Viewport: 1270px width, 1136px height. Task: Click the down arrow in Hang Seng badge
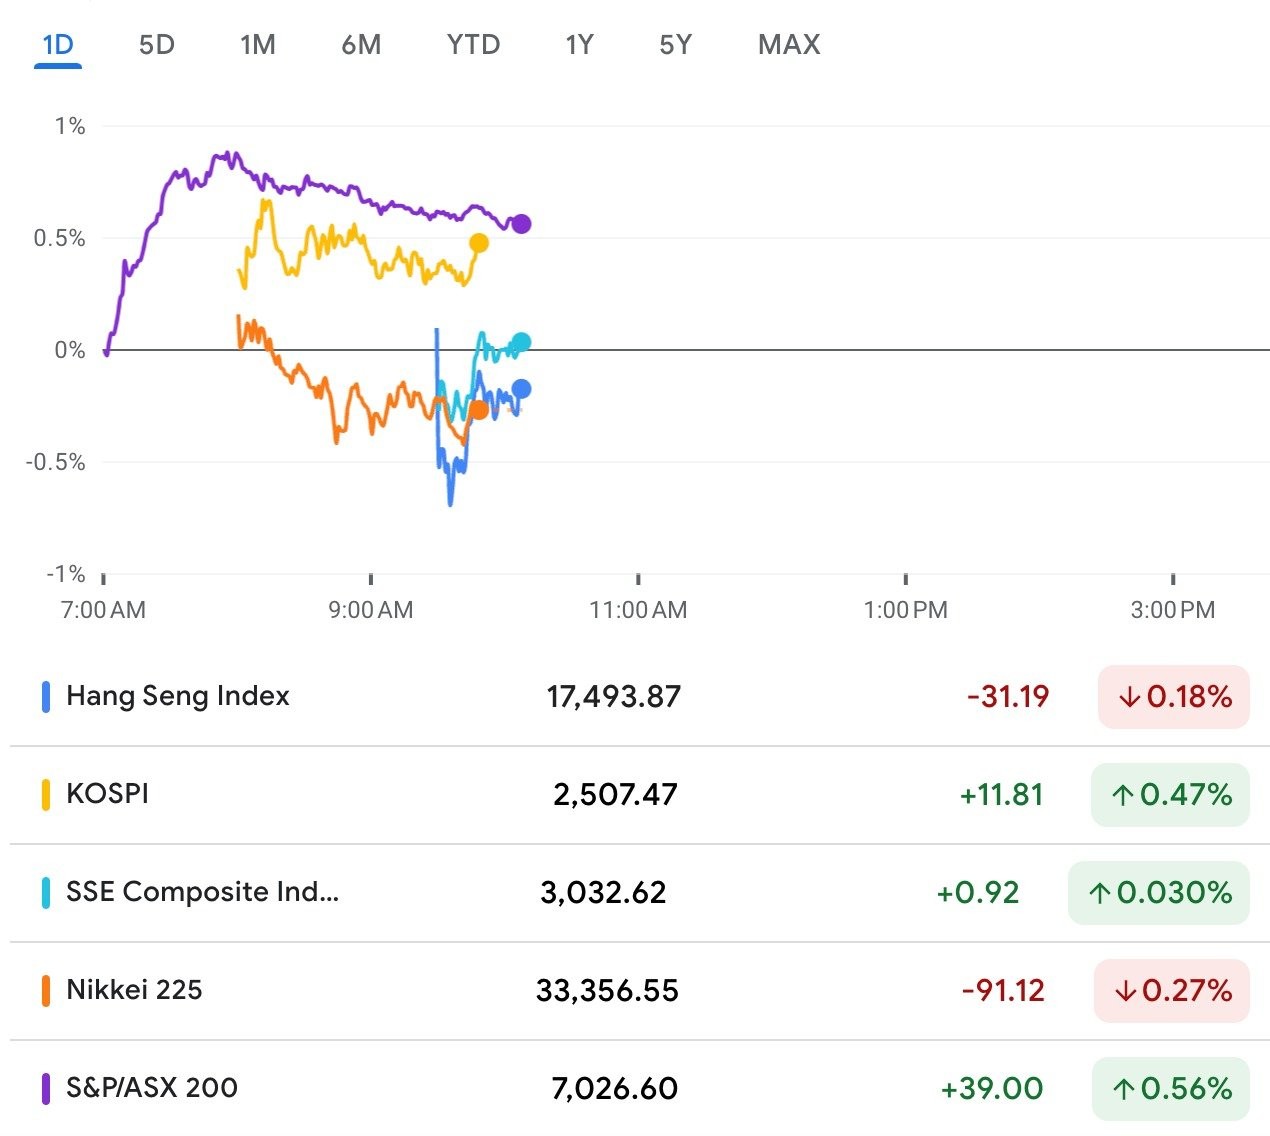[x=1129, y=697]
